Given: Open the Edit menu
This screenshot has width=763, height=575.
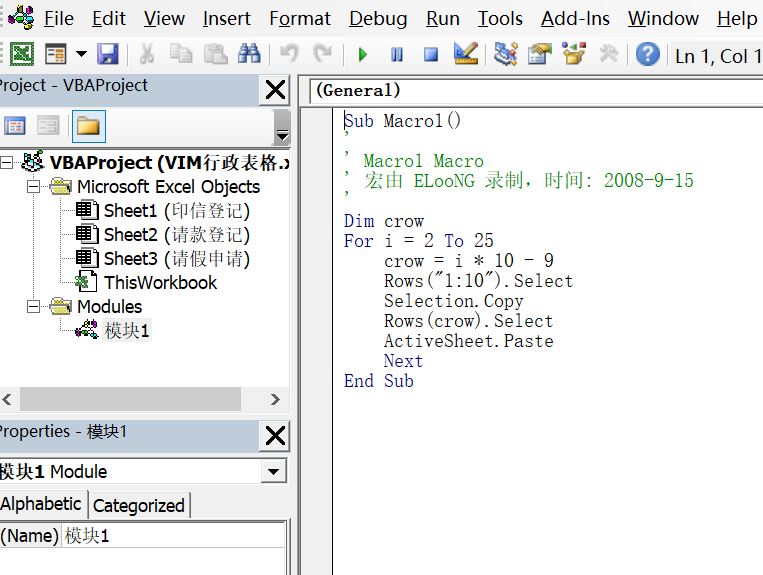Looking at the screenshot, I should [x=109, y=18].
